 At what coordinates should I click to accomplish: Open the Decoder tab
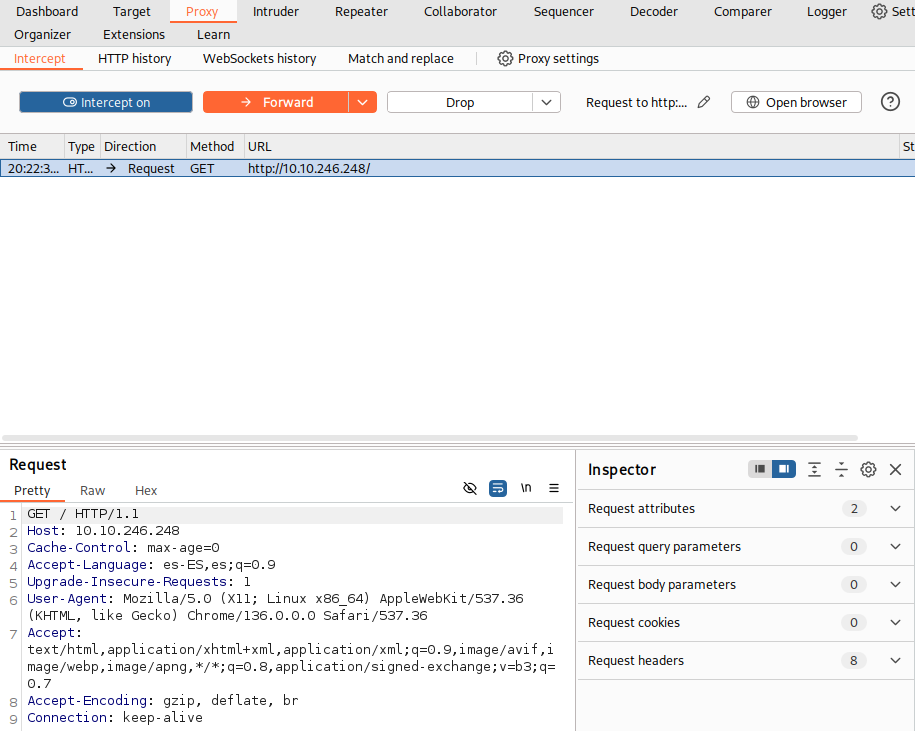click(654, 12)
